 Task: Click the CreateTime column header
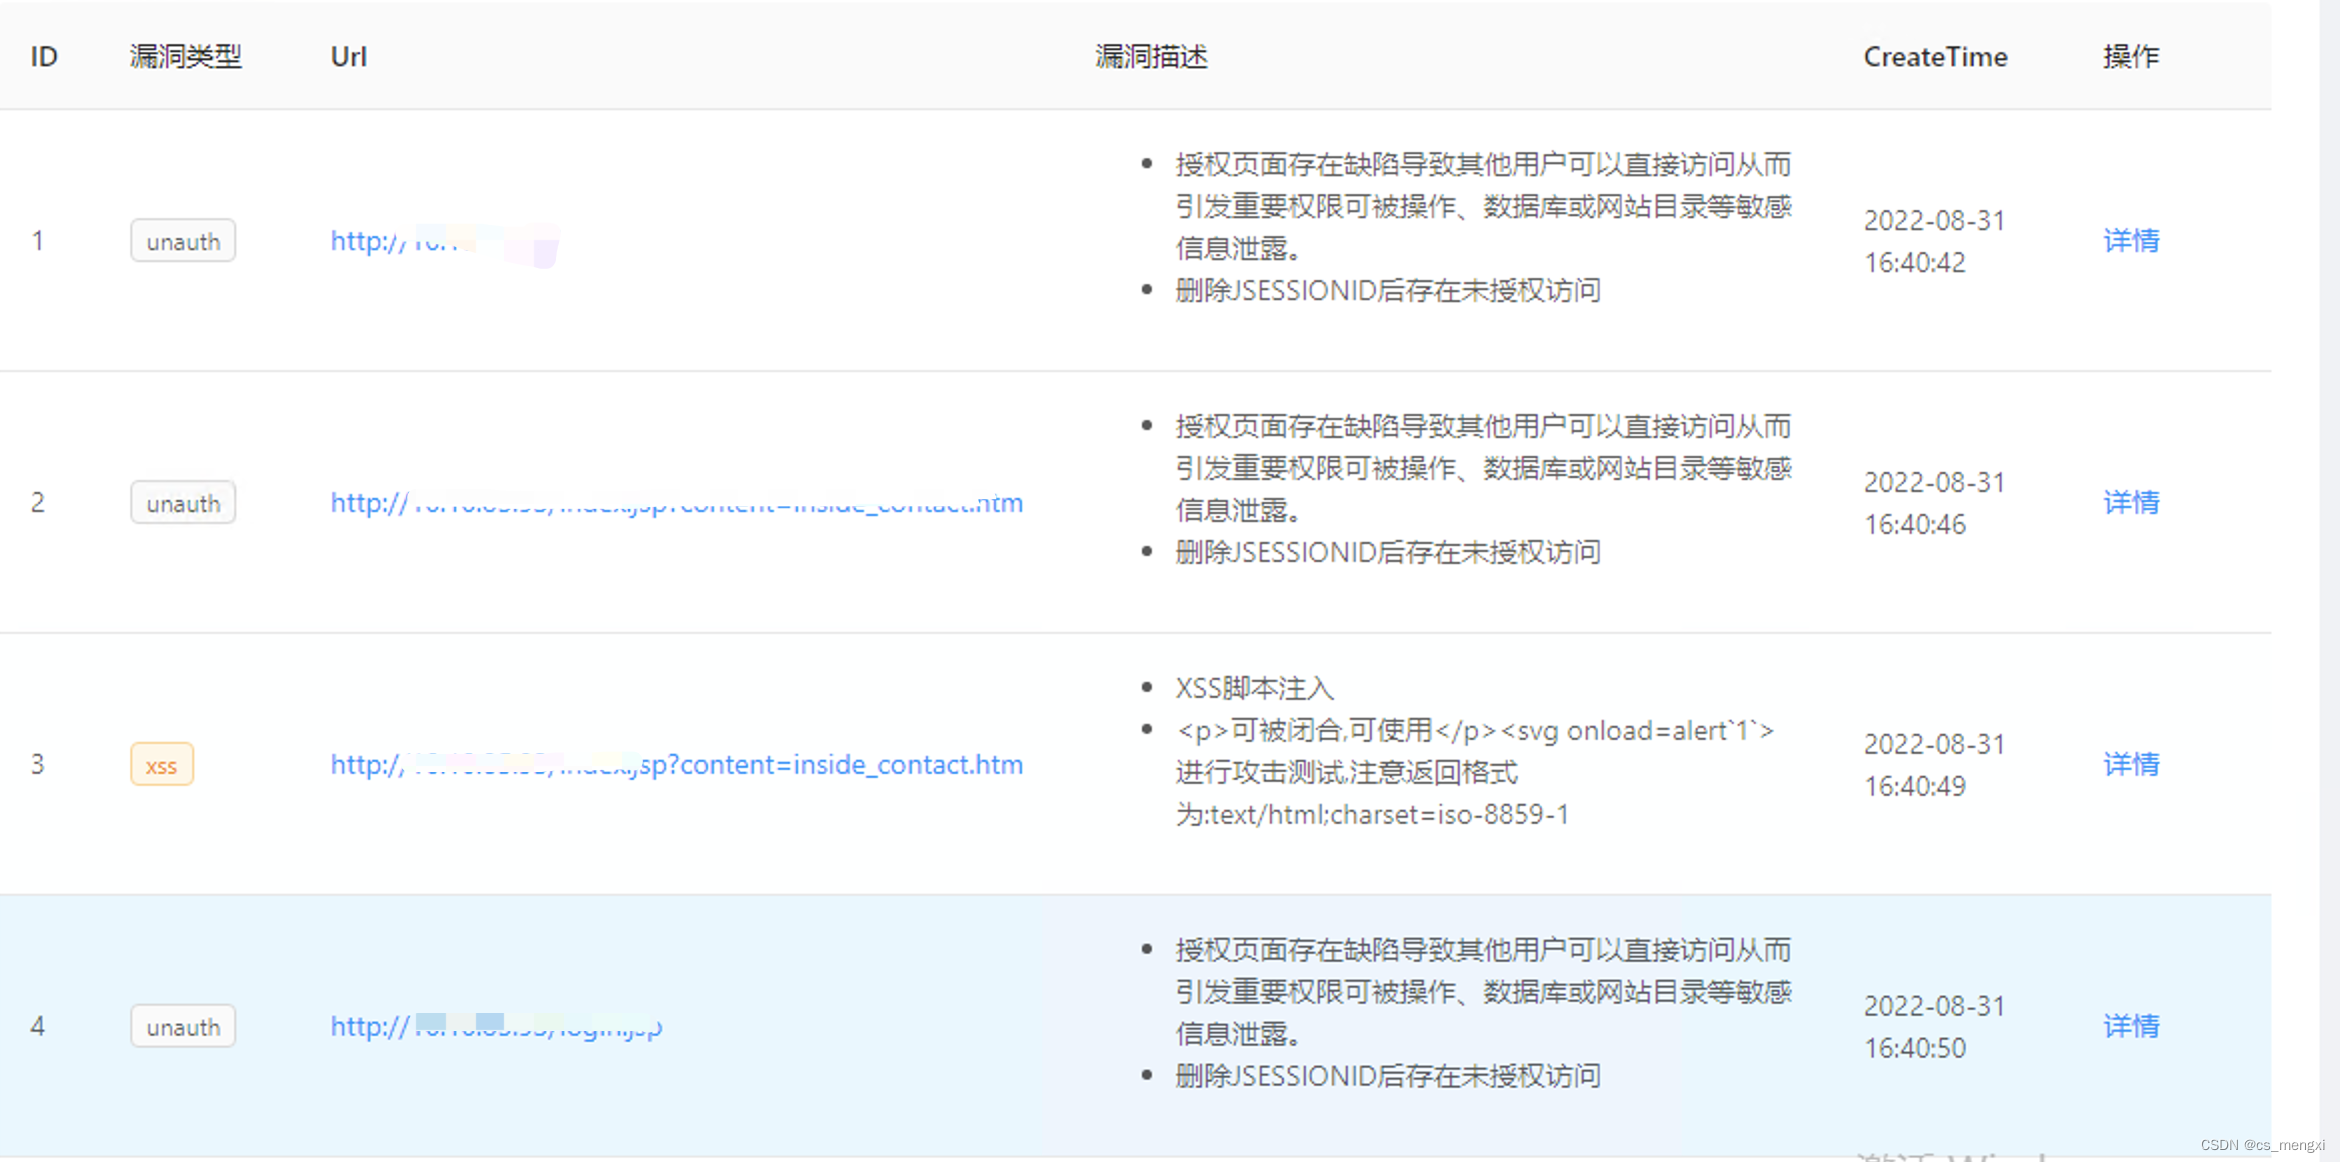pyautogui.click(x=1935, y=57)
